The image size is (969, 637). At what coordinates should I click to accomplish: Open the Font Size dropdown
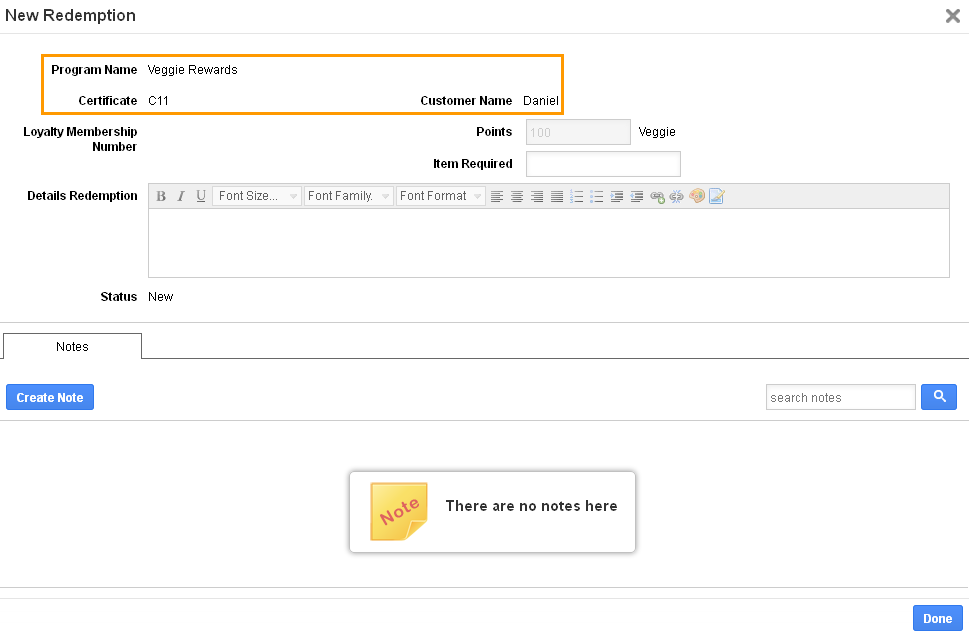coord(256,196)
